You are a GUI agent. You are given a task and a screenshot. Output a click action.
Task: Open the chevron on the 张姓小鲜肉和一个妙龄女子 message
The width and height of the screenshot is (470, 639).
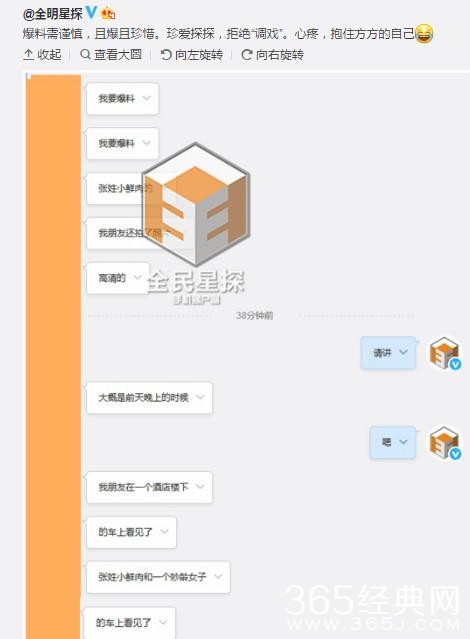pyautogui.click(x=218, y=576)
